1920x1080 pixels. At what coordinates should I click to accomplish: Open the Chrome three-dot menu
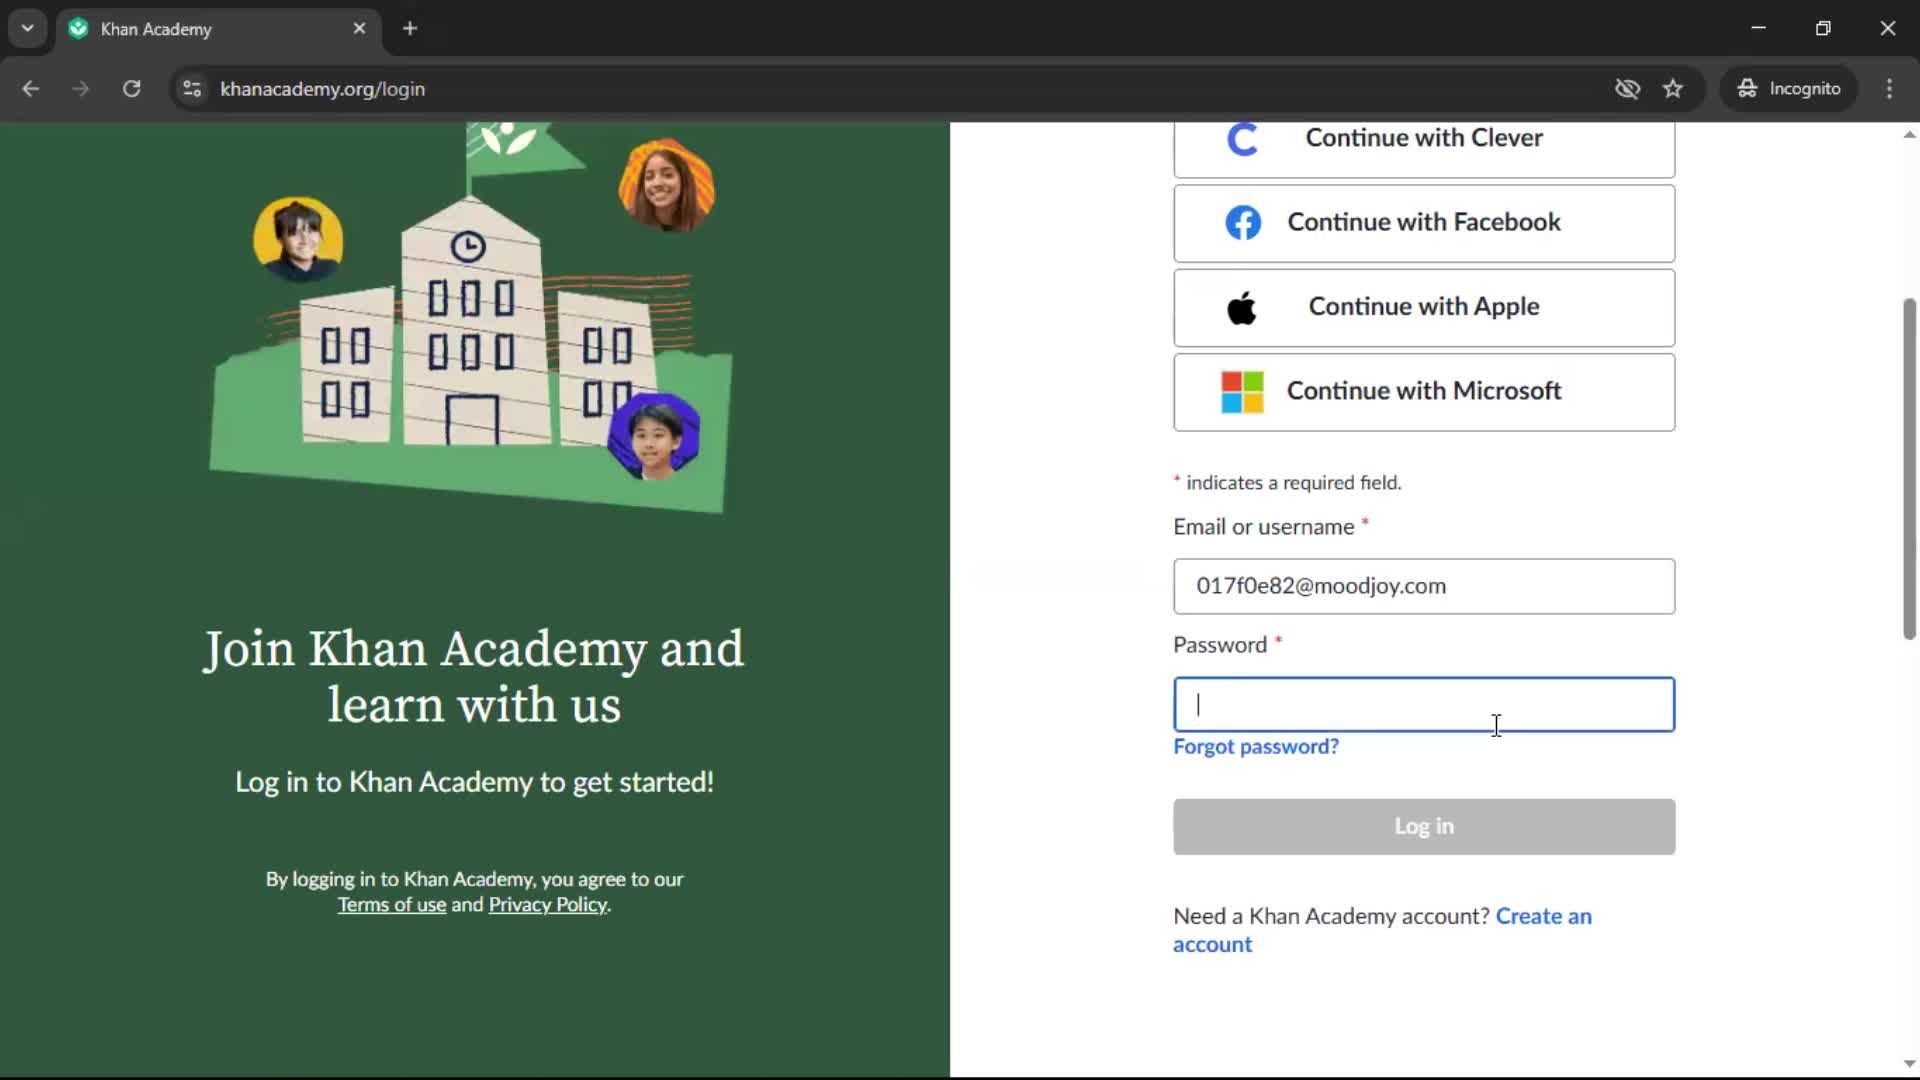(x=1889, y=89)
